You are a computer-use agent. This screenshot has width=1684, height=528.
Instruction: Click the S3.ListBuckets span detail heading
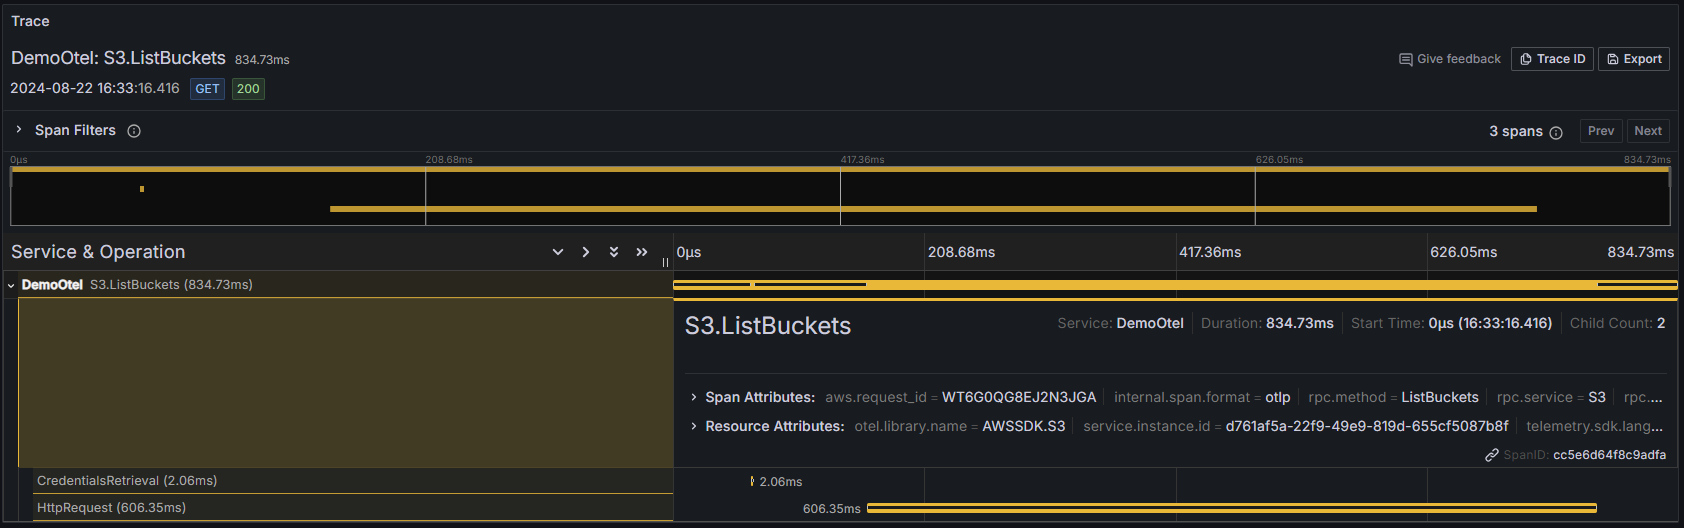[x=768, y=326]
